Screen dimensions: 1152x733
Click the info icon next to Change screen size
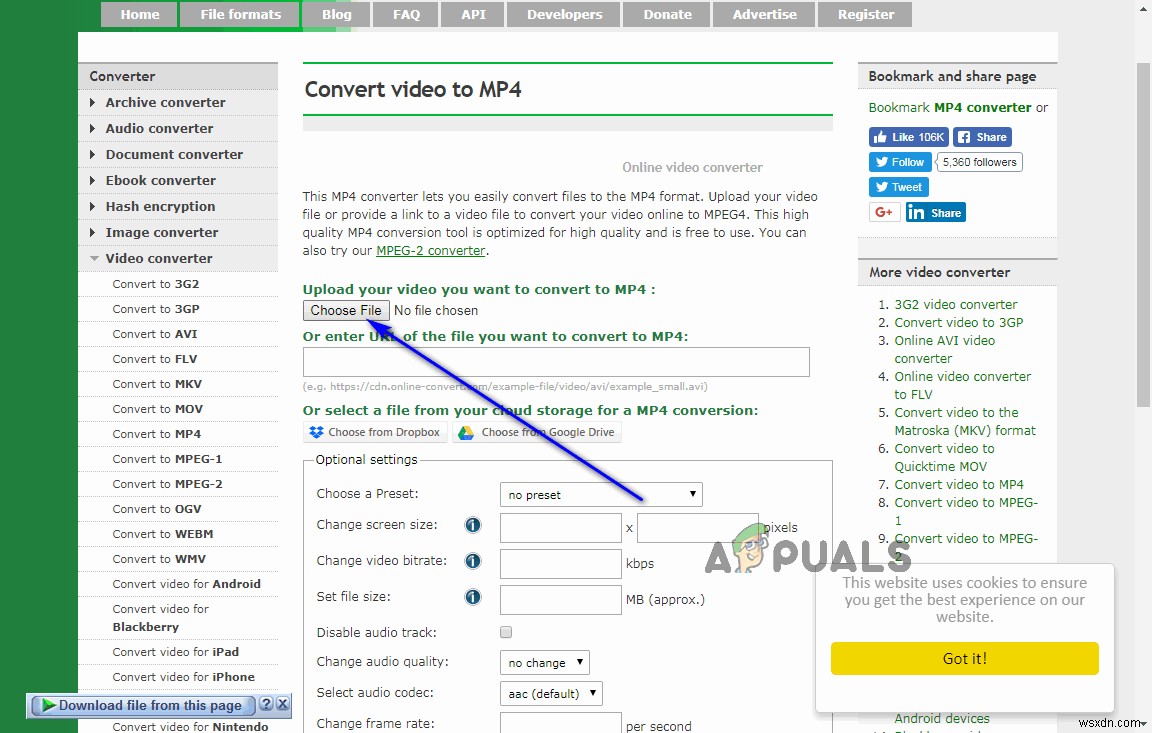pyautogui.click(x=472, y=524)
